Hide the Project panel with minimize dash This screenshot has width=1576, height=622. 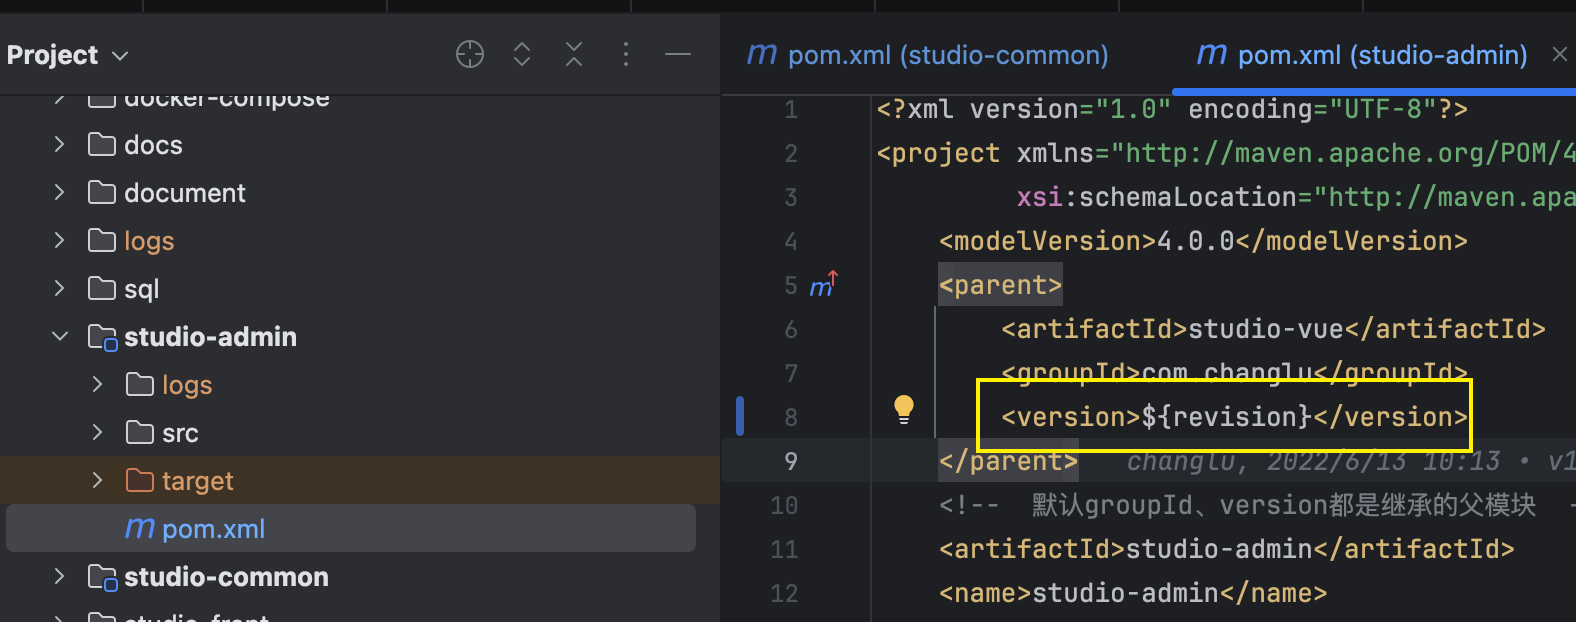point(678,54)
